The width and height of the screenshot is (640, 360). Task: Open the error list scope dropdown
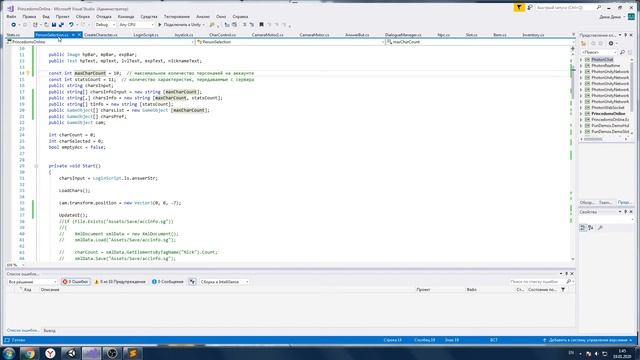point(32,282)
